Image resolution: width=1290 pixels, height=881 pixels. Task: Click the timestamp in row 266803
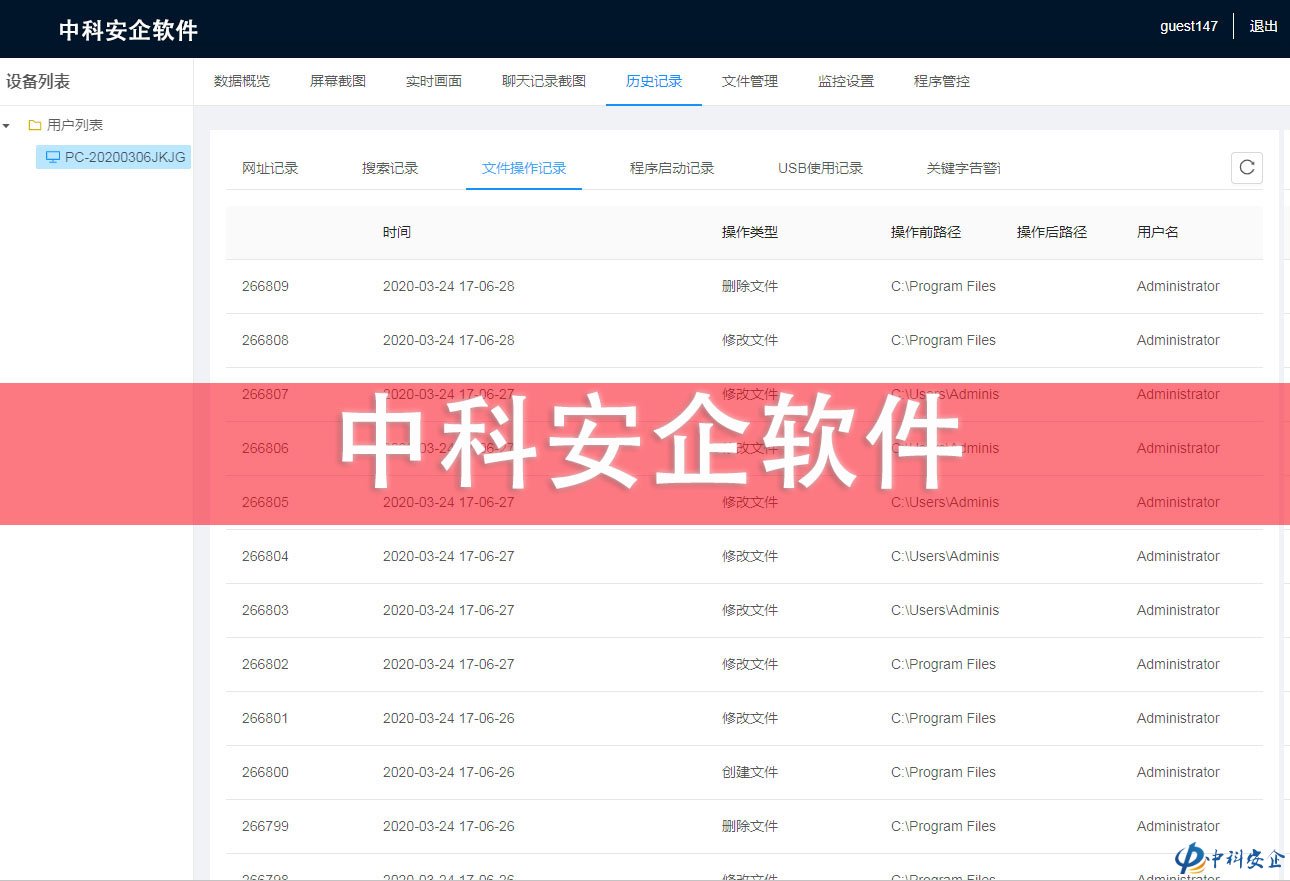[449, 610]
